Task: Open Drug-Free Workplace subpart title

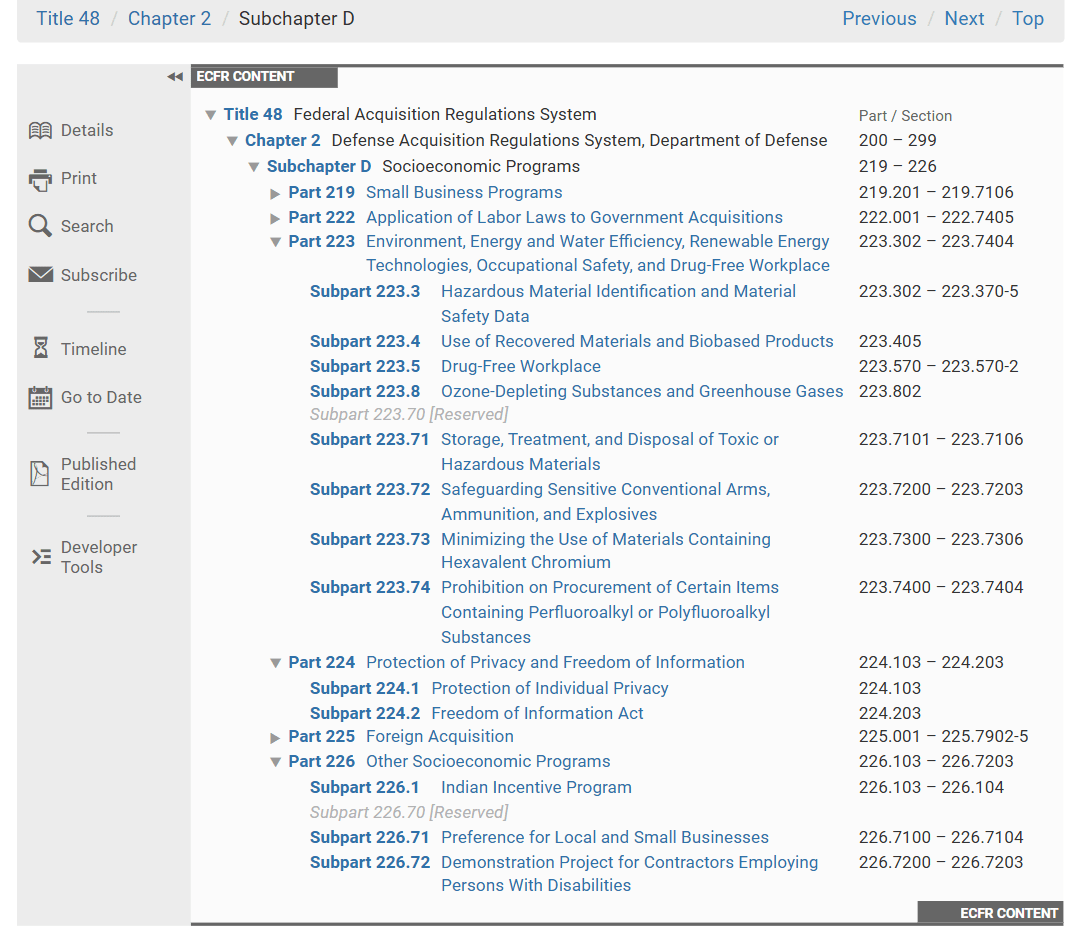Action: tap(520, 366)
